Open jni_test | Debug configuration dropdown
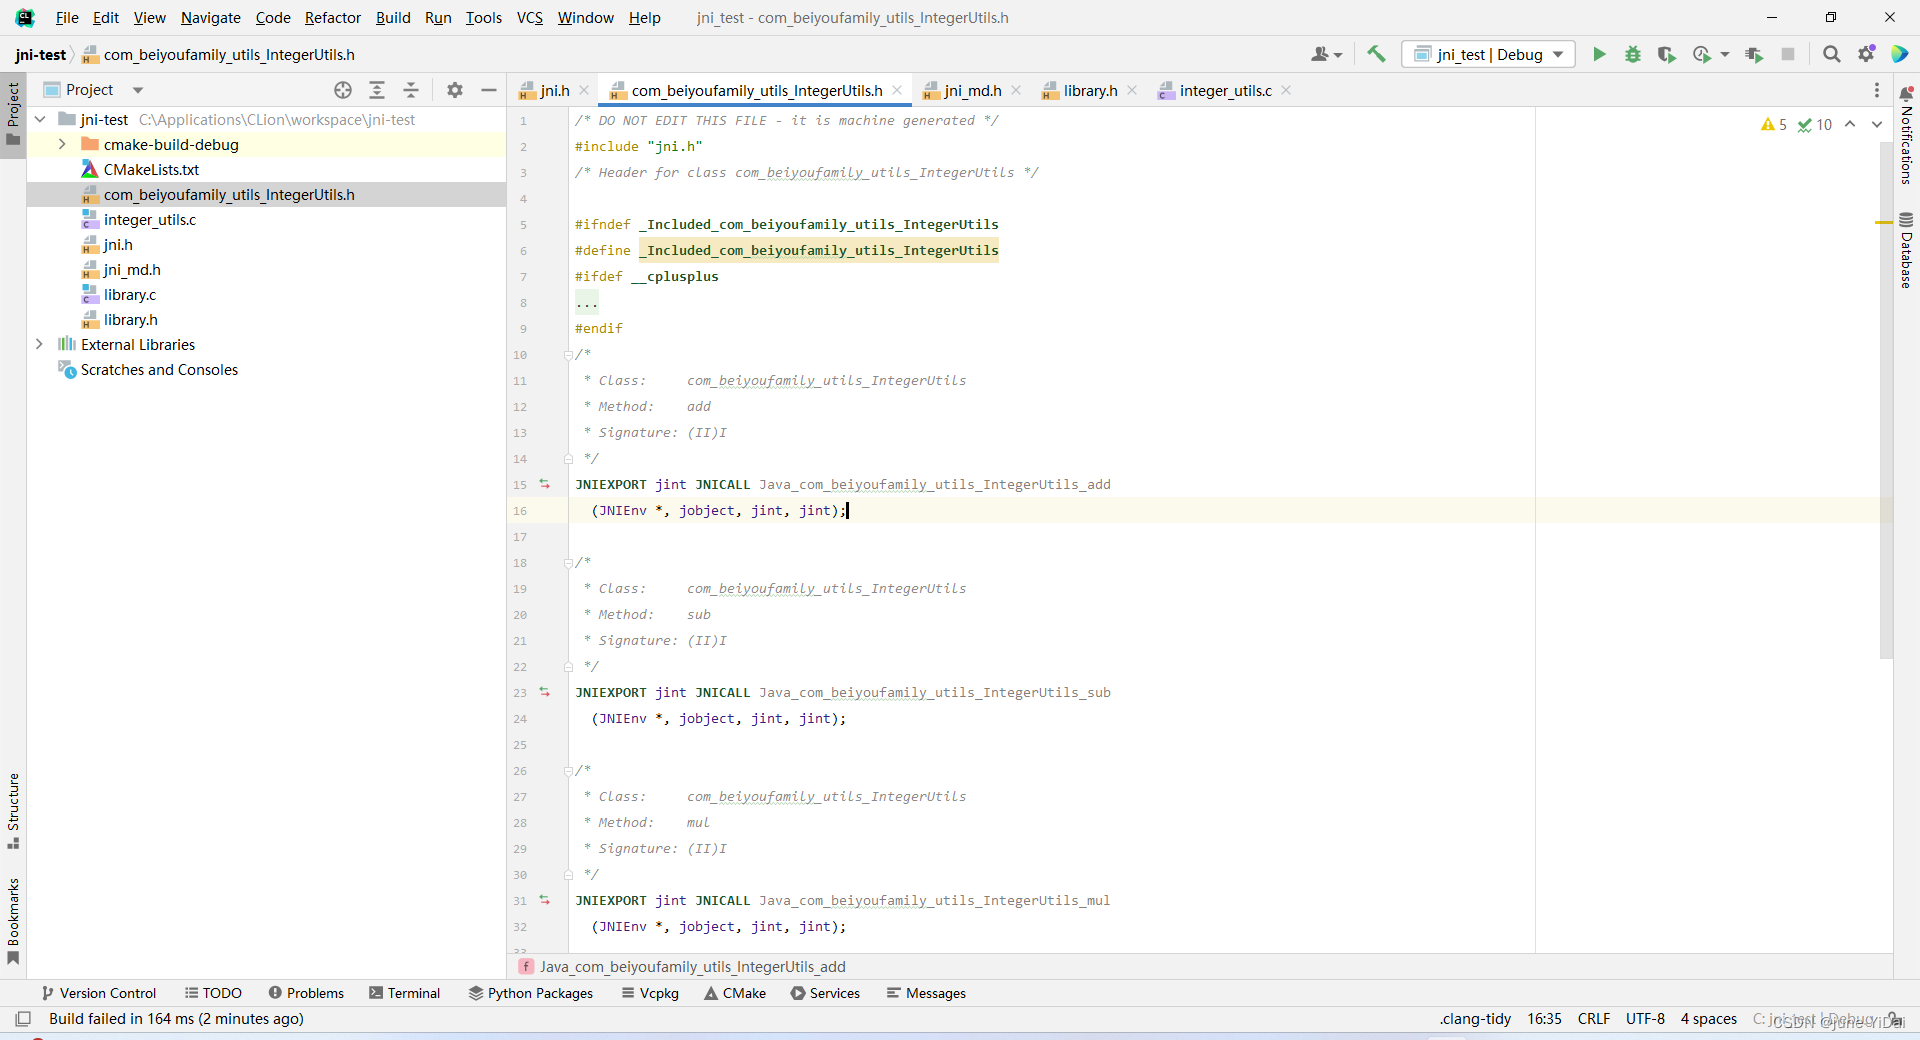1920x1040 pixels. [1488, 54]
